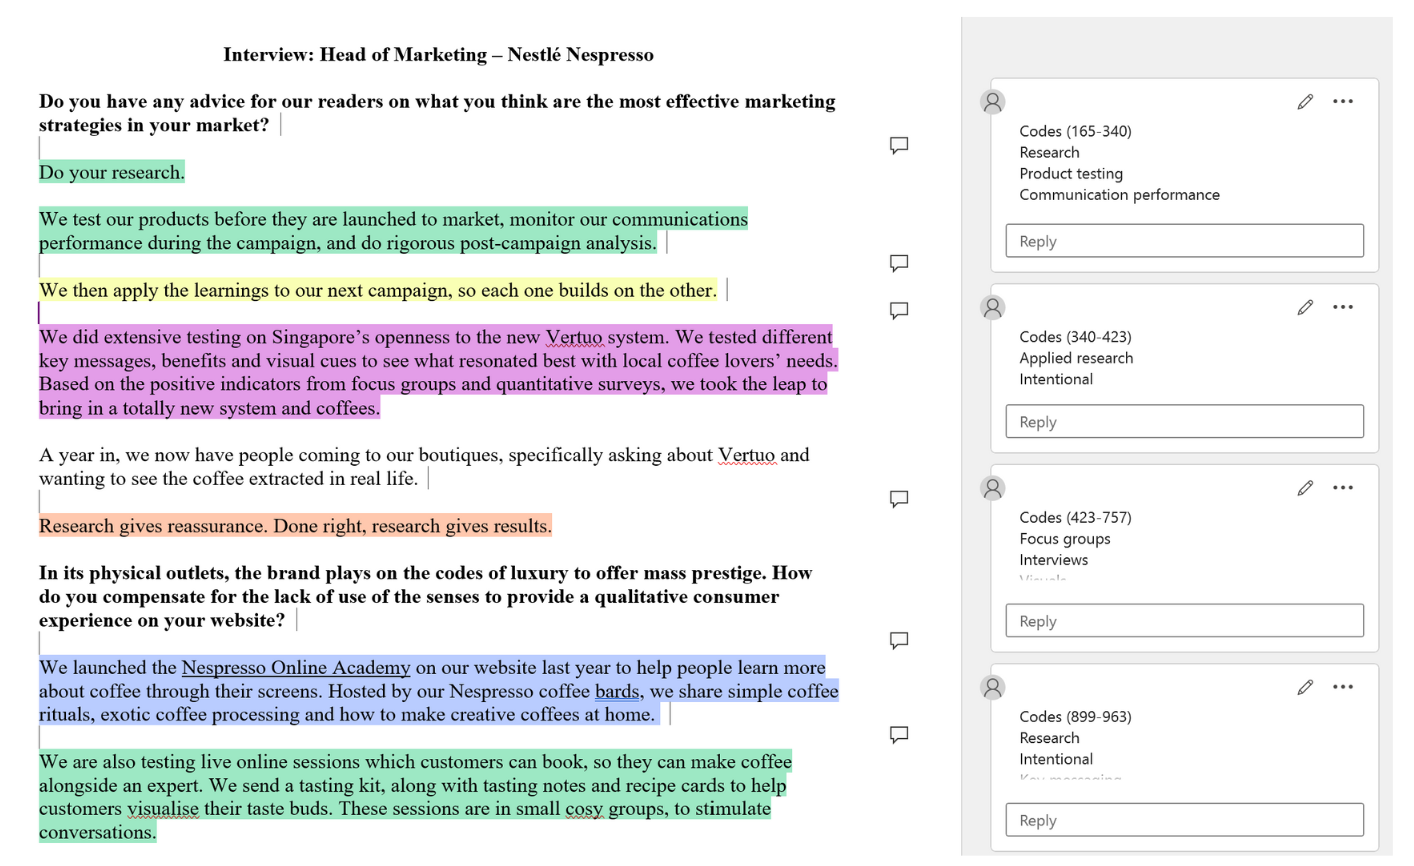Viewport: 1414px width, 866px height.
Task: Click green highlighted 'Do your research.'
Action: click(112, 173)
